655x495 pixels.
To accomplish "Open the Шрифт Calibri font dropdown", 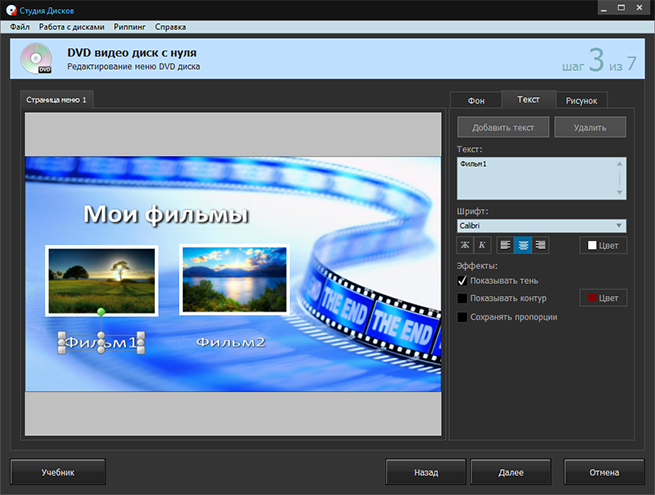I will click(542, 226).
